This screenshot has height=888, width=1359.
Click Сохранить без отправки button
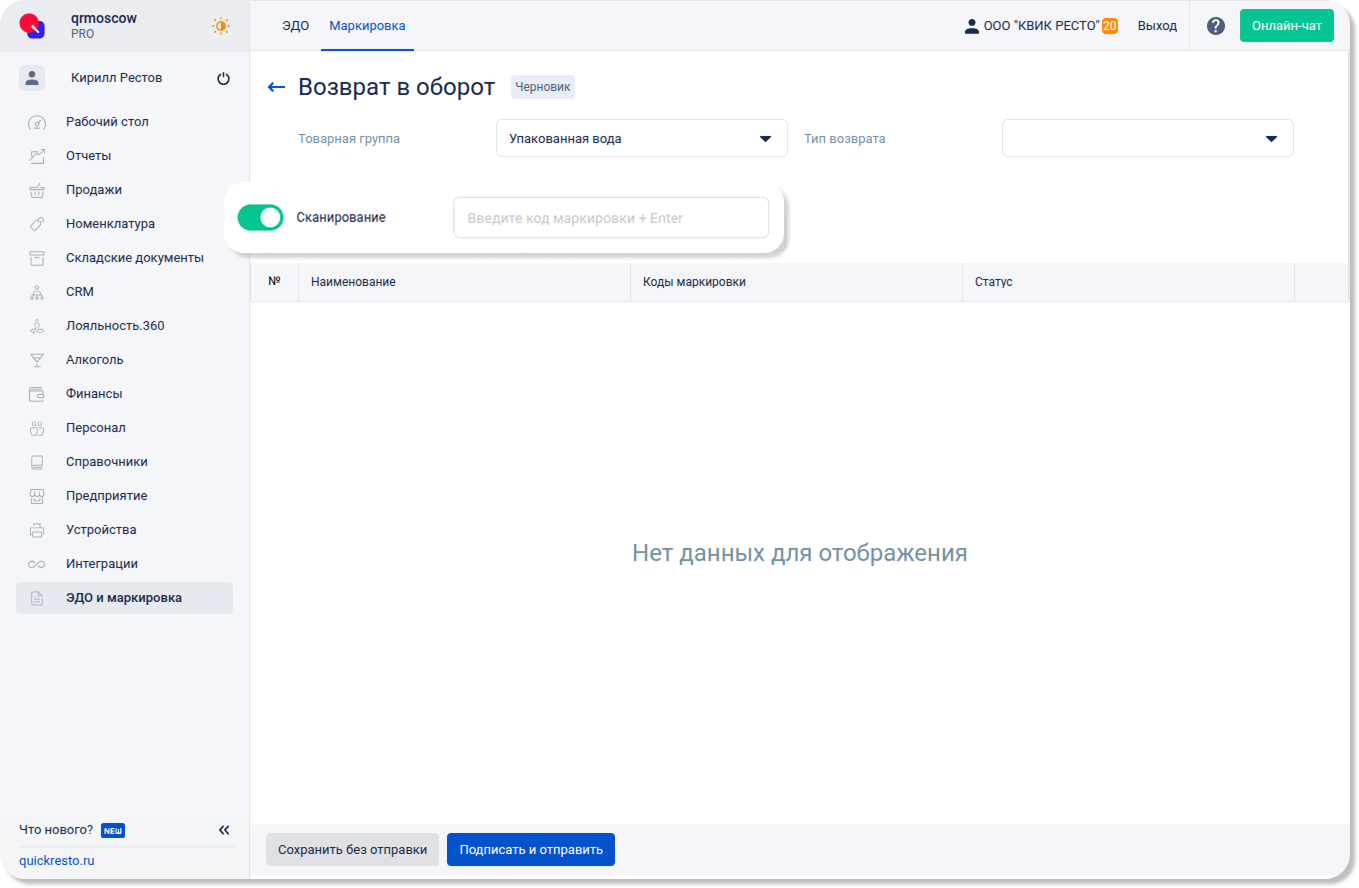[x=352, y=850]
